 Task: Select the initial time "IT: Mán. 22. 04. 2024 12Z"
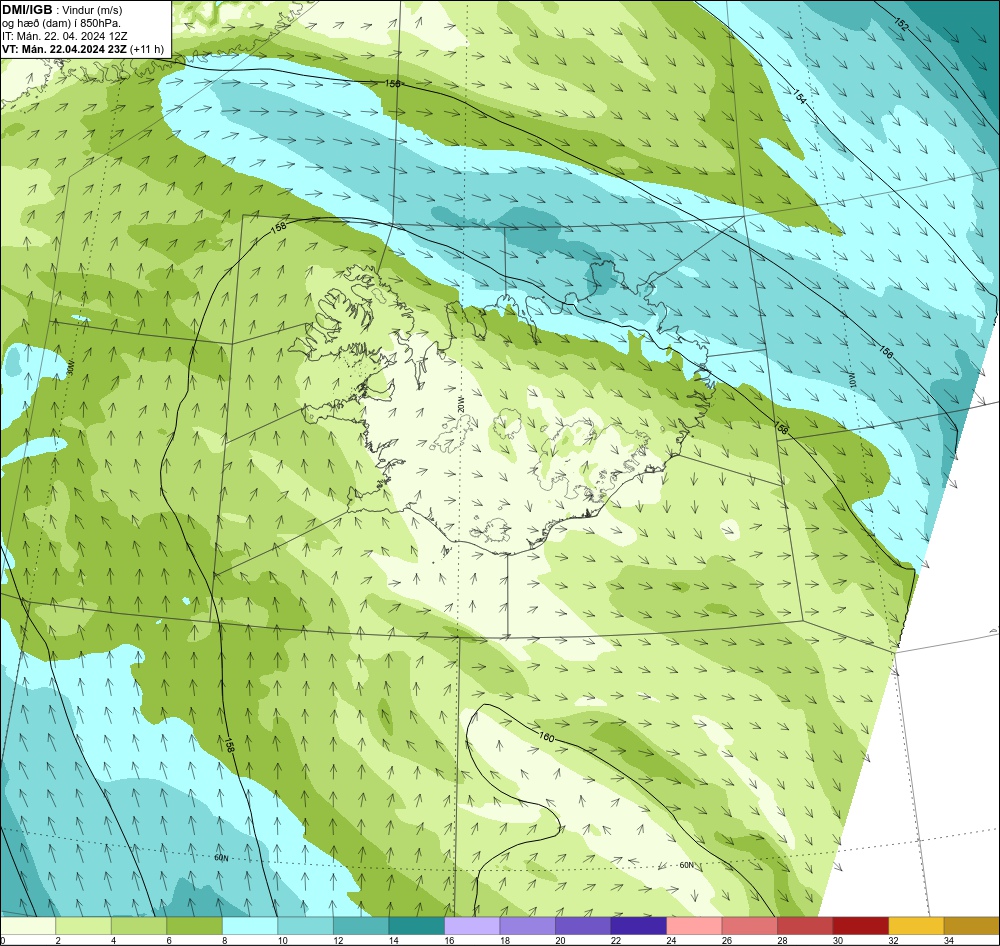click(64, 36)
